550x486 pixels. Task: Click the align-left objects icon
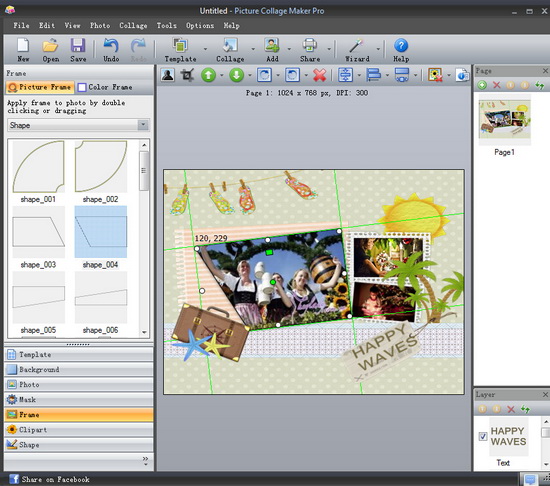[373, 75]
